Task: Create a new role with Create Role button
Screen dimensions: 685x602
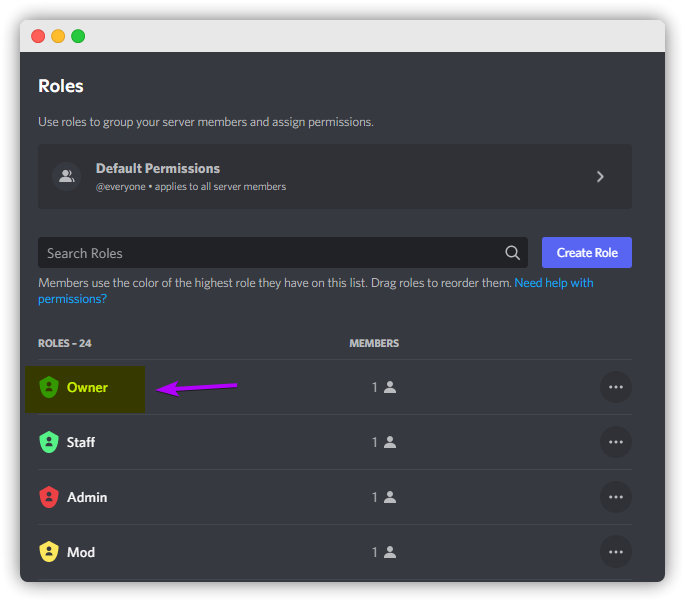Action: pyautogui.click(x=587, y=253)
